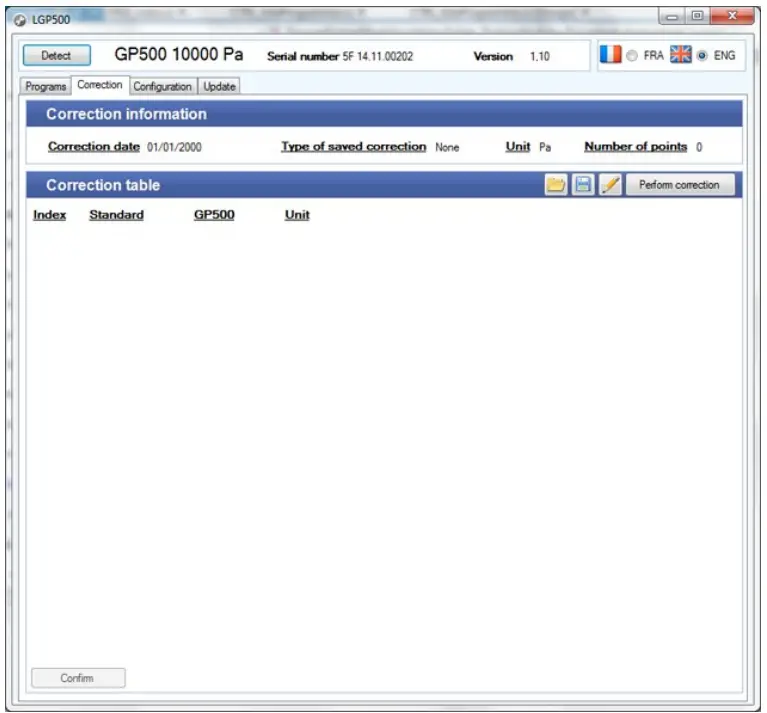Click the LGP500 title bar app icon
The width and height of the screenshot is (767, 713).
point(20,20)
